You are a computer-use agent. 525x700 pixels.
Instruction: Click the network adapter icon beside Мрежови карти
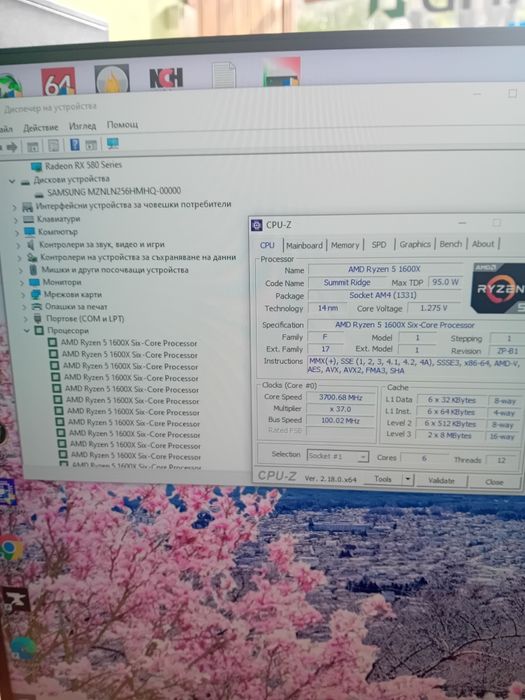coord(36,295)
